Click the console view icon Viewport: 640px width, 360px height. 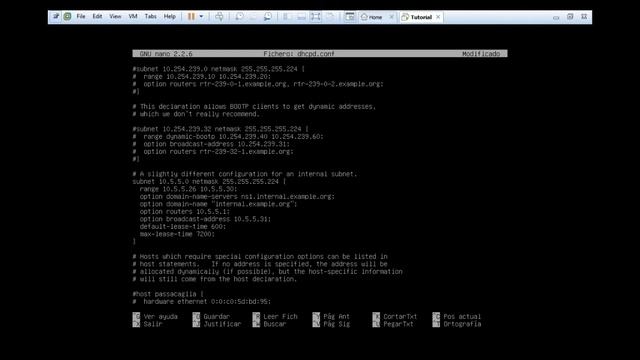(x=350, y=17)
